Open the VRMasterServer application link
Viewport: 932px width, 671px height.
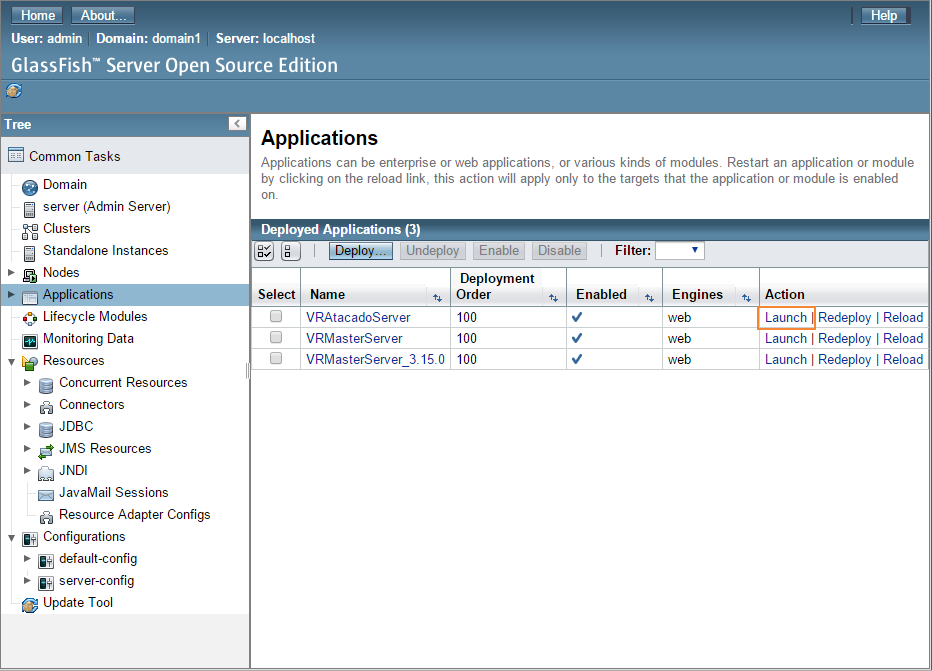point(354,338)
